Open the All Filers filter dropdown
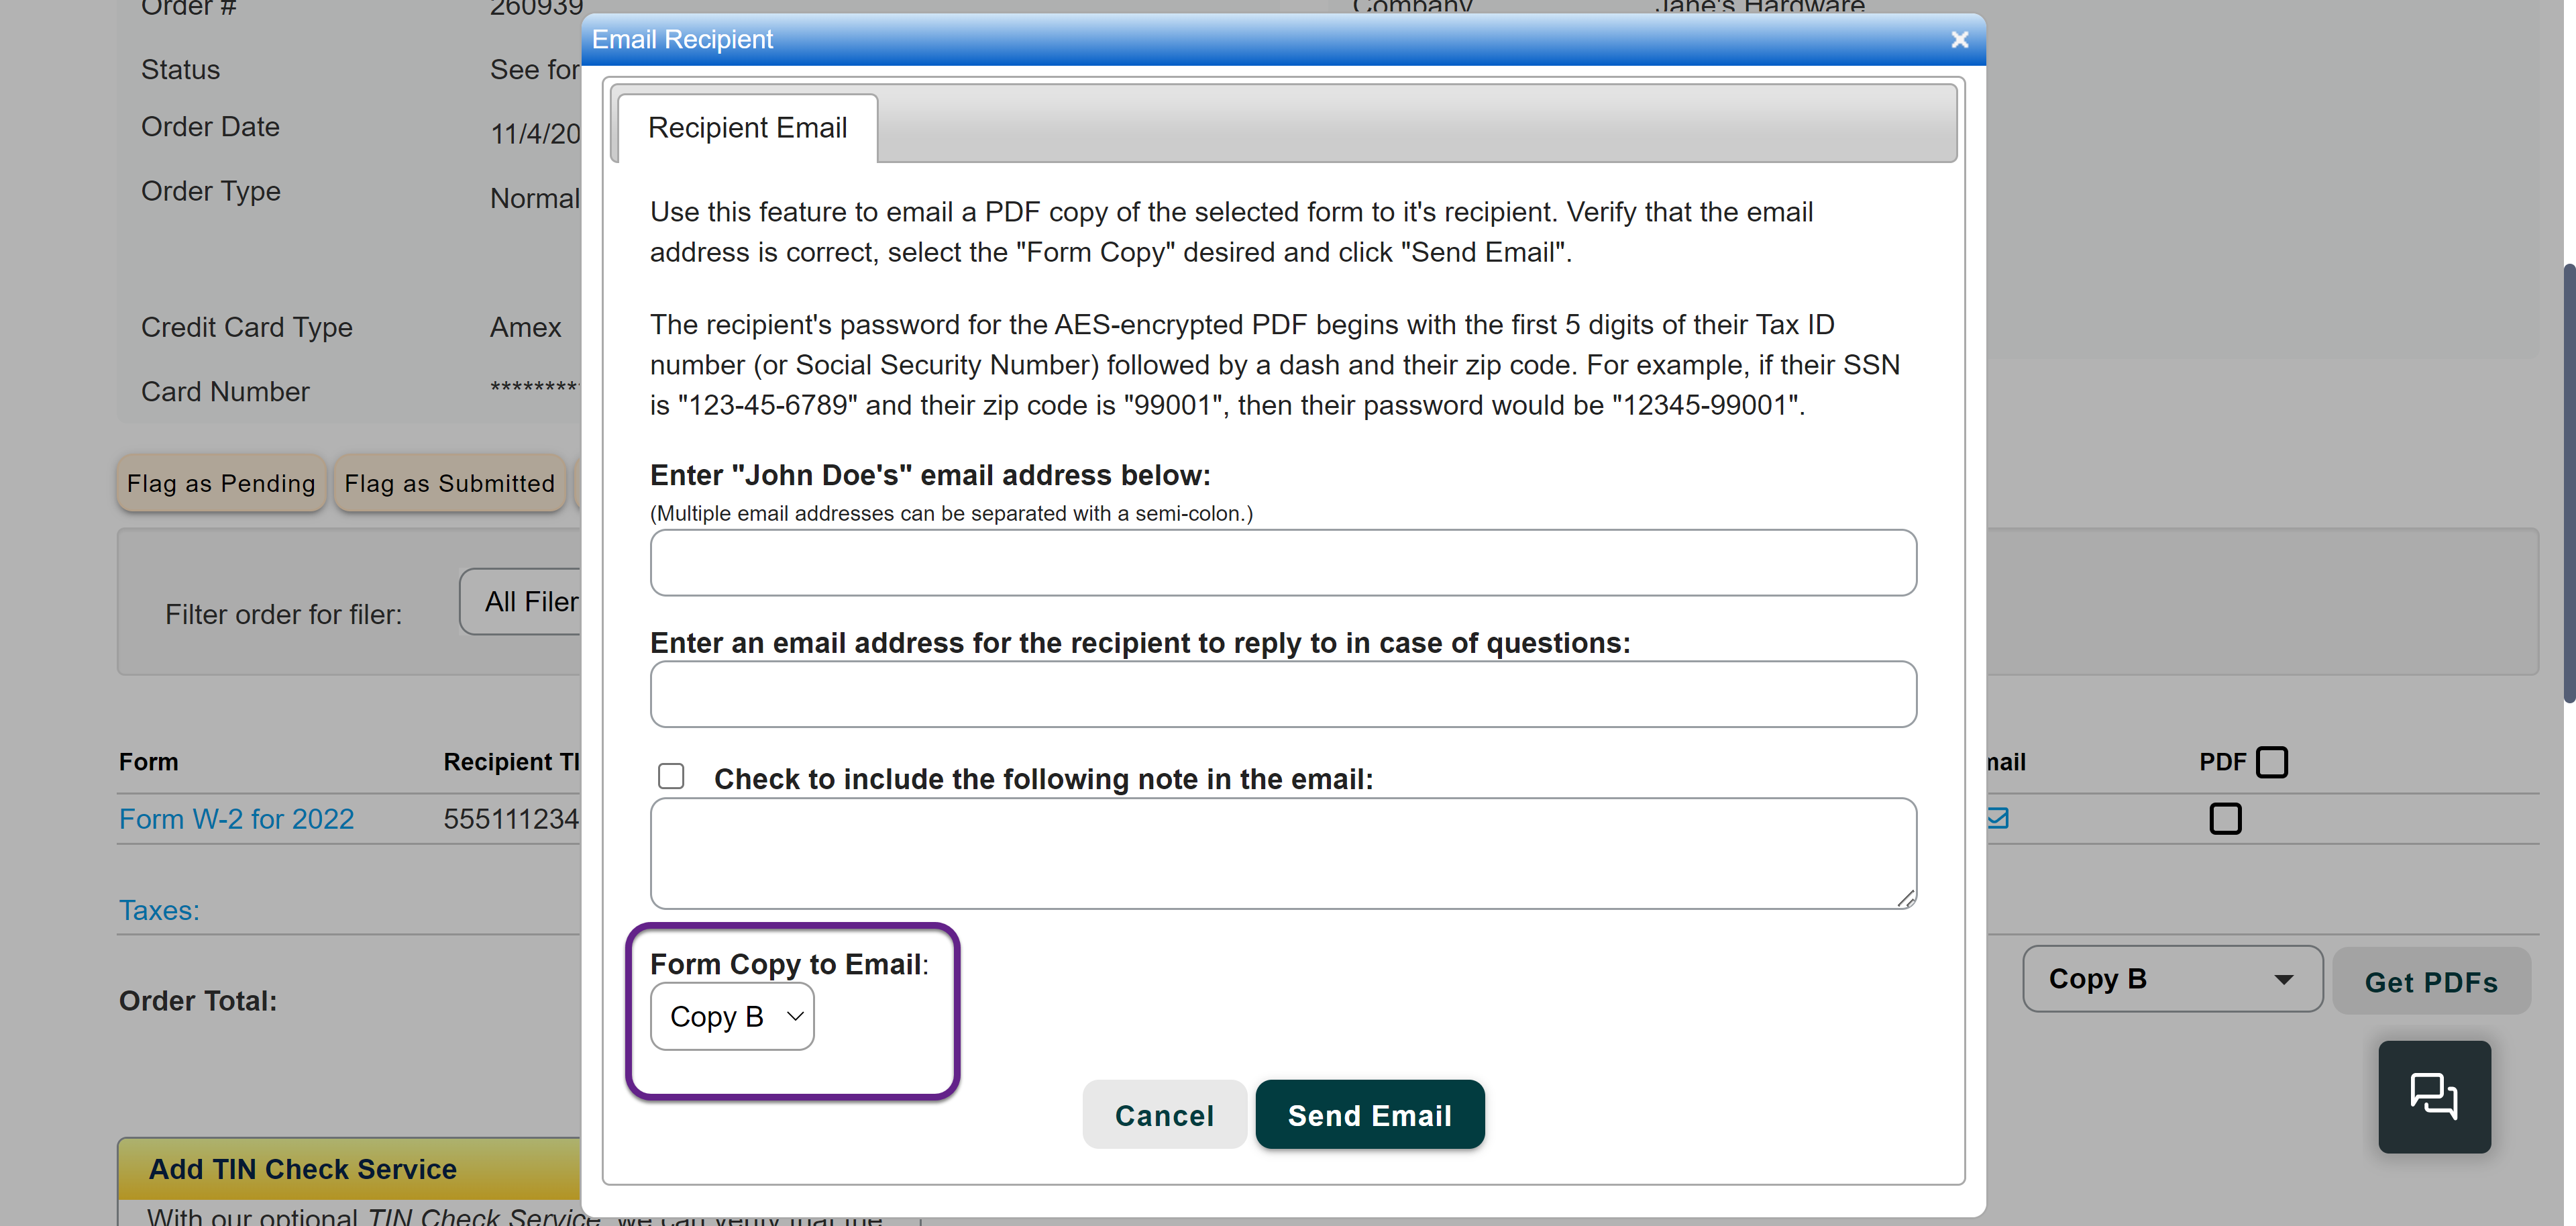The width and height of the screenshot is (2576, 1226). coord(521,602)
